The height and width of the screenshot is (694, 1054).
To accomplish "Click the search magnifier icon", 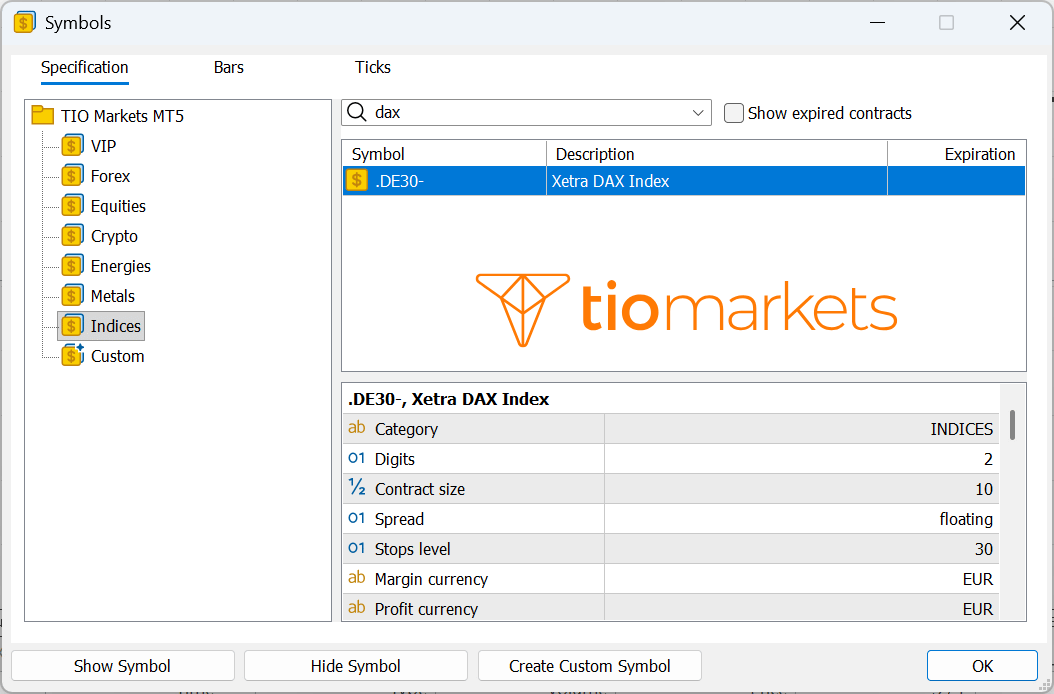I will point(357,112).
